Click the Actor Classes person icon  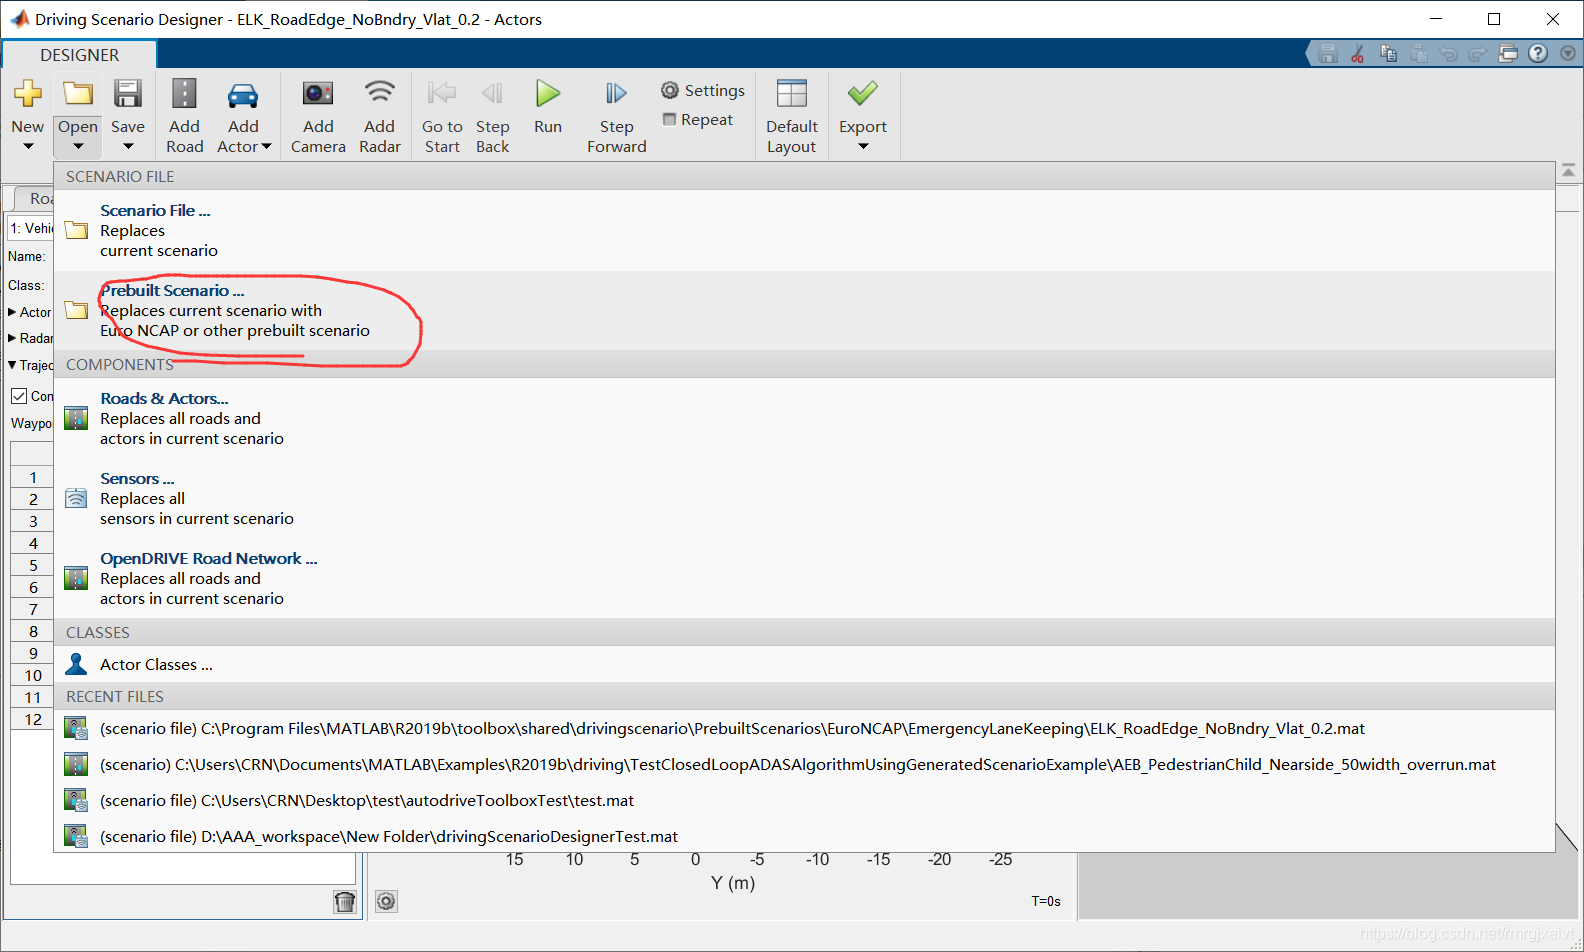76,664
